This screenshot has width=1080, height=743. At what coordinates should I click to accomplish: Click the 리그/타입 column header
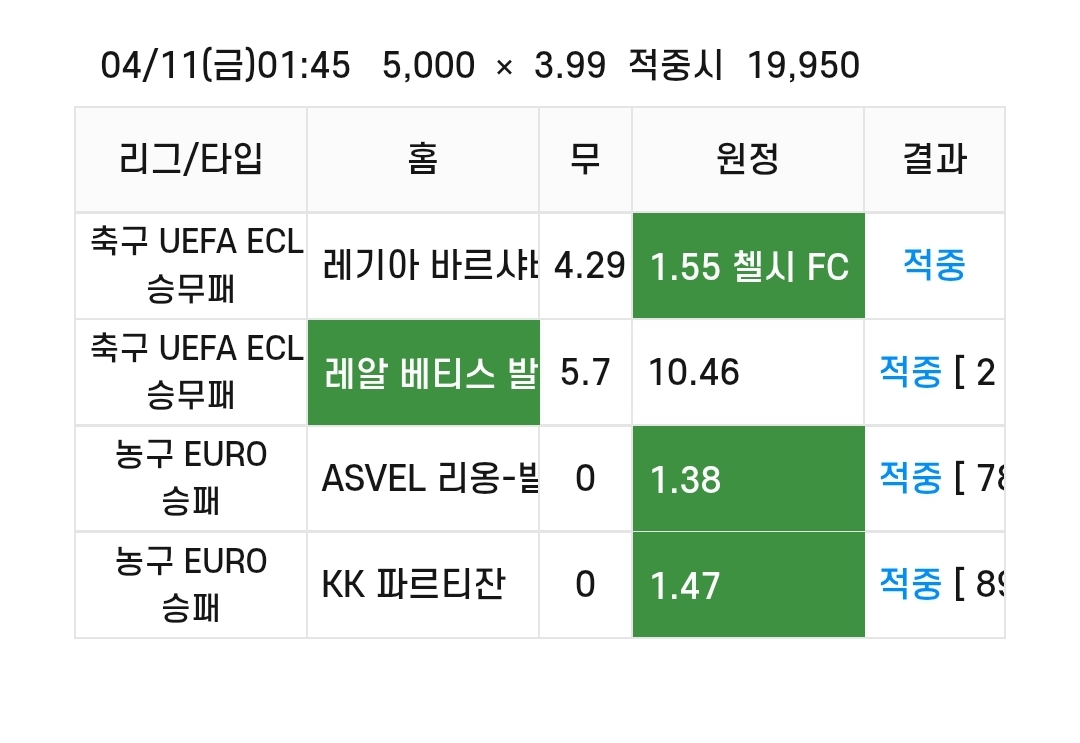[191, 160]
